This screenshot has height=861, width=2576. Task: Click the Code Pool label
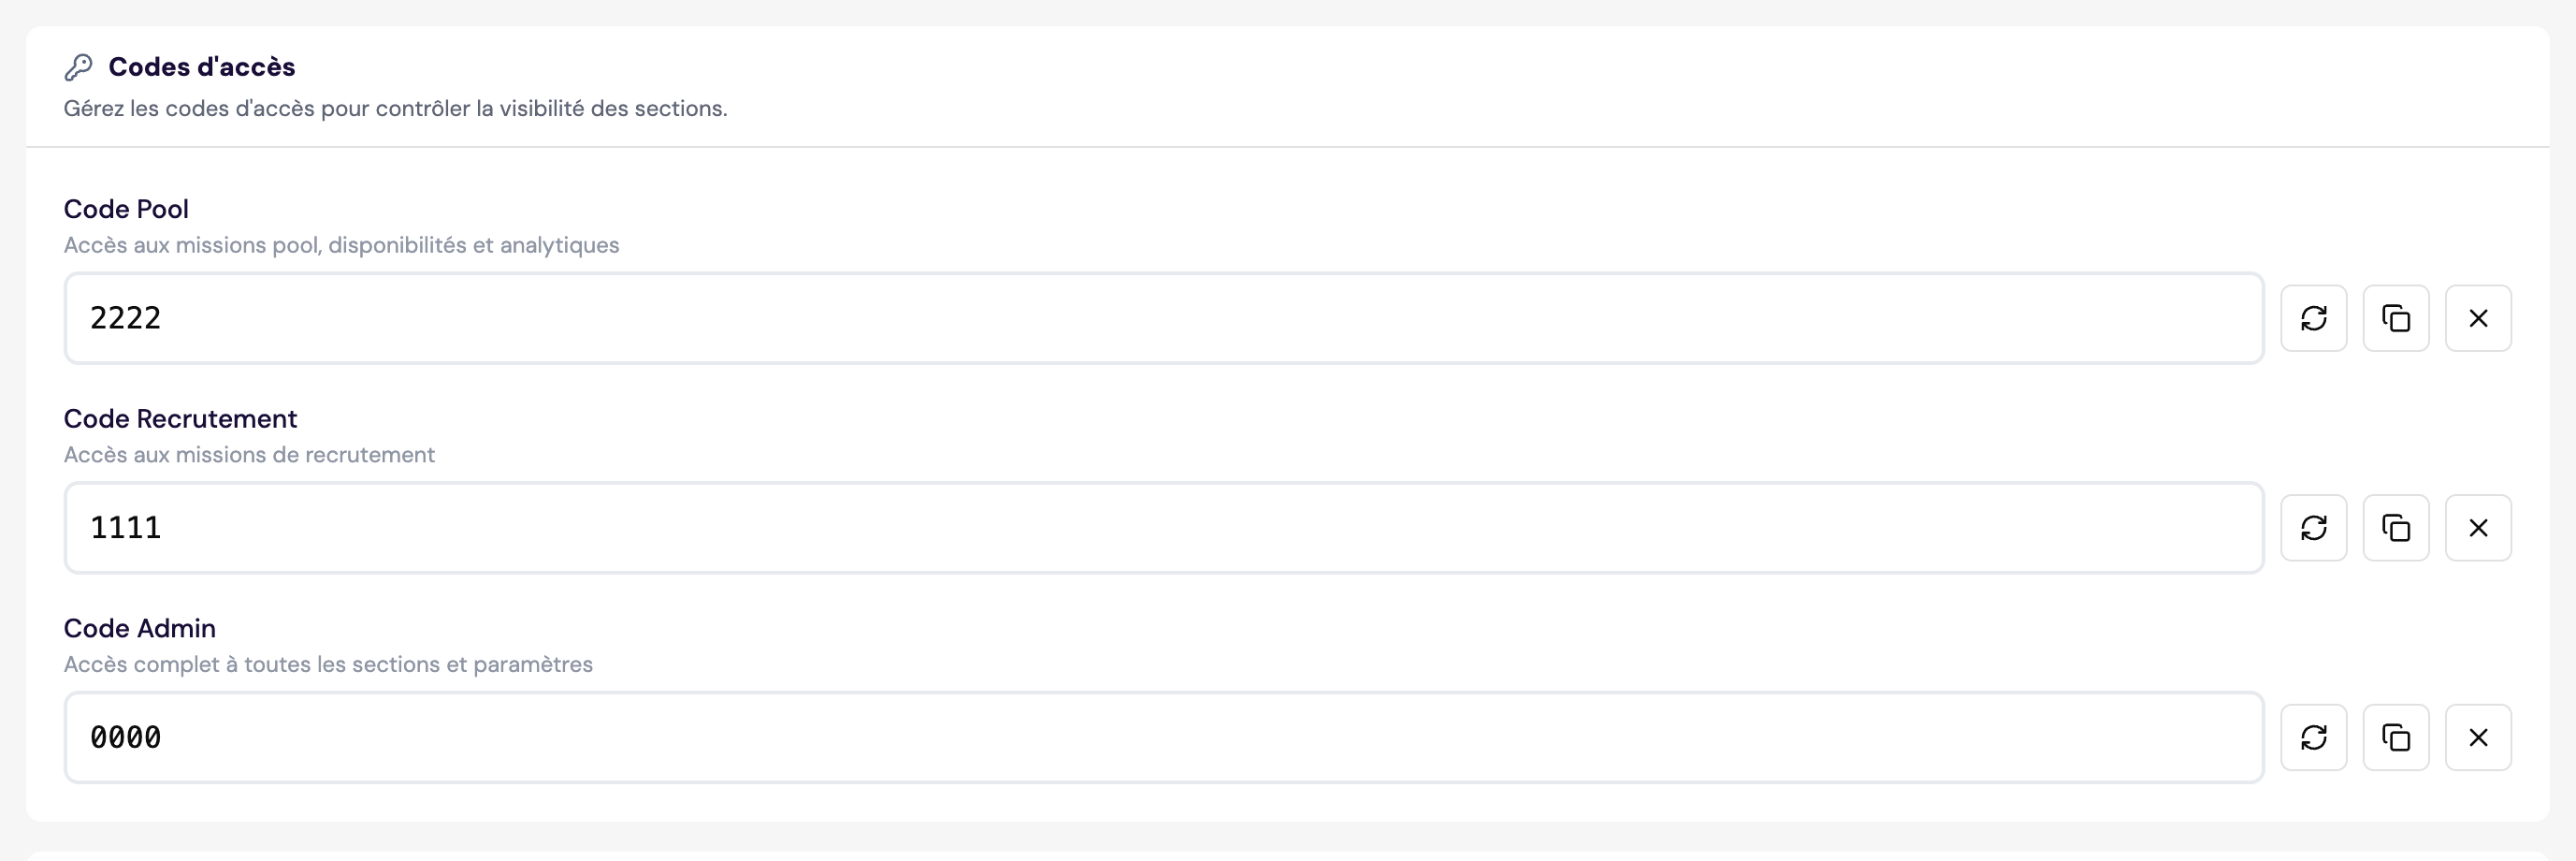(126, 209)
